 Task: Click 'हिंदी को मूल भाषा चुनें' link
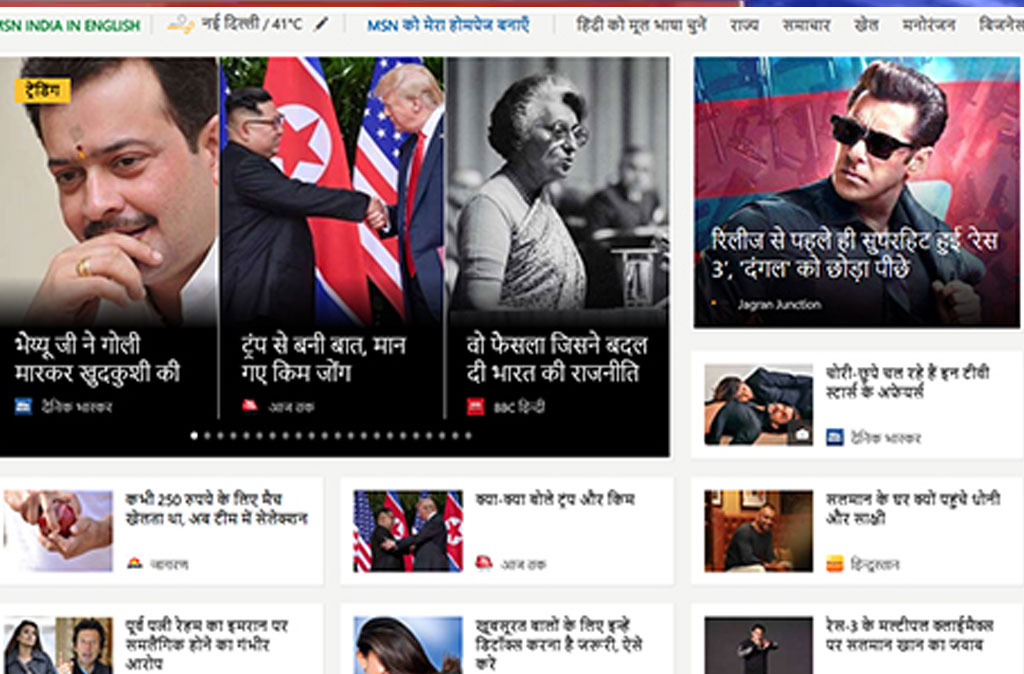click(x=641, y=25)
